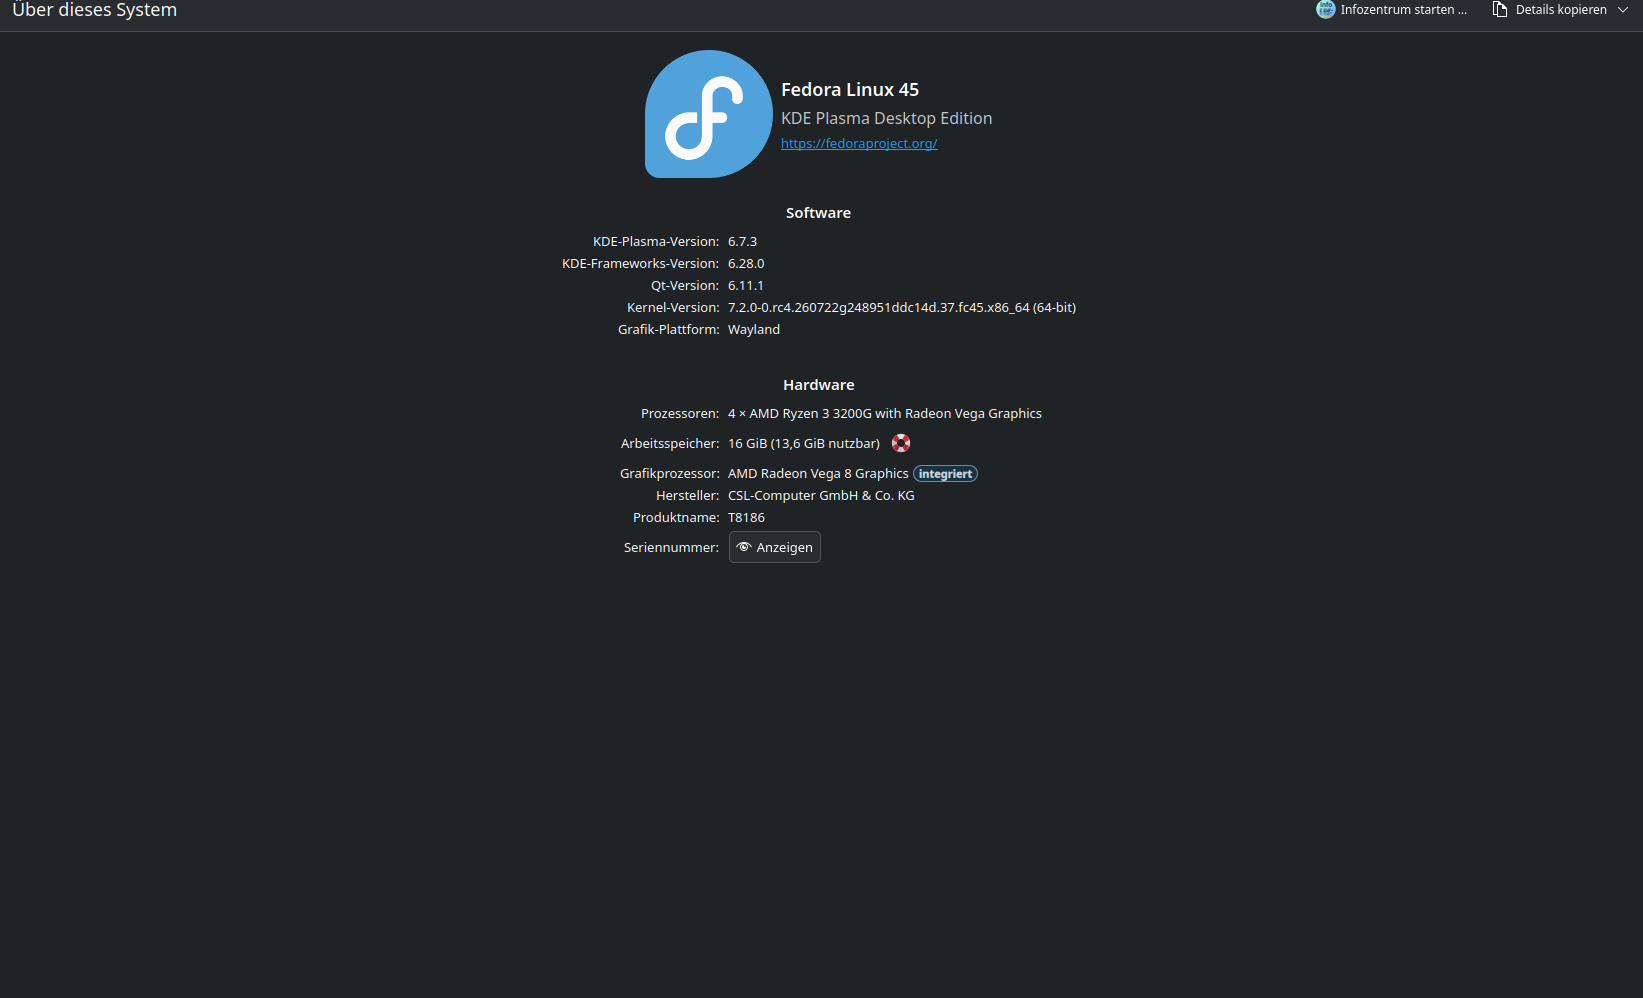This screenshot has width=1643, height=998.
Task: Click the Qt-Version label
Action: 685,286
